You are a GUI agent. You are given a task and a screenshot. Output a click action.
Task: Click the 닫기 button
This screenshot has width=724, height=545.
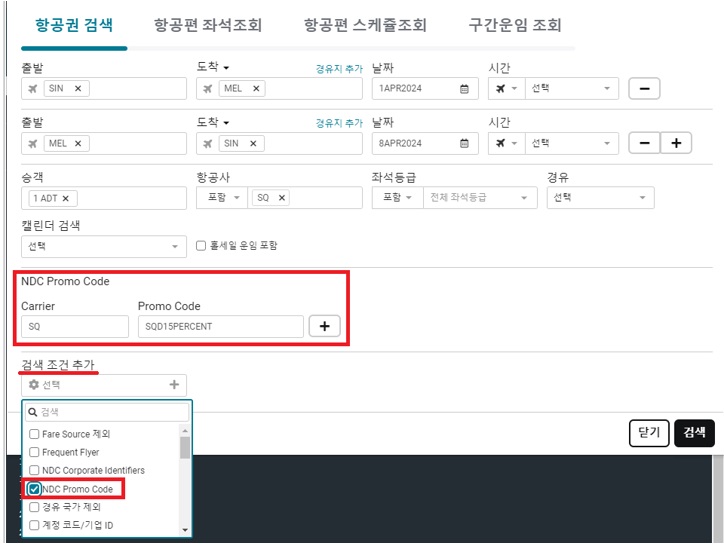point(649,433)
